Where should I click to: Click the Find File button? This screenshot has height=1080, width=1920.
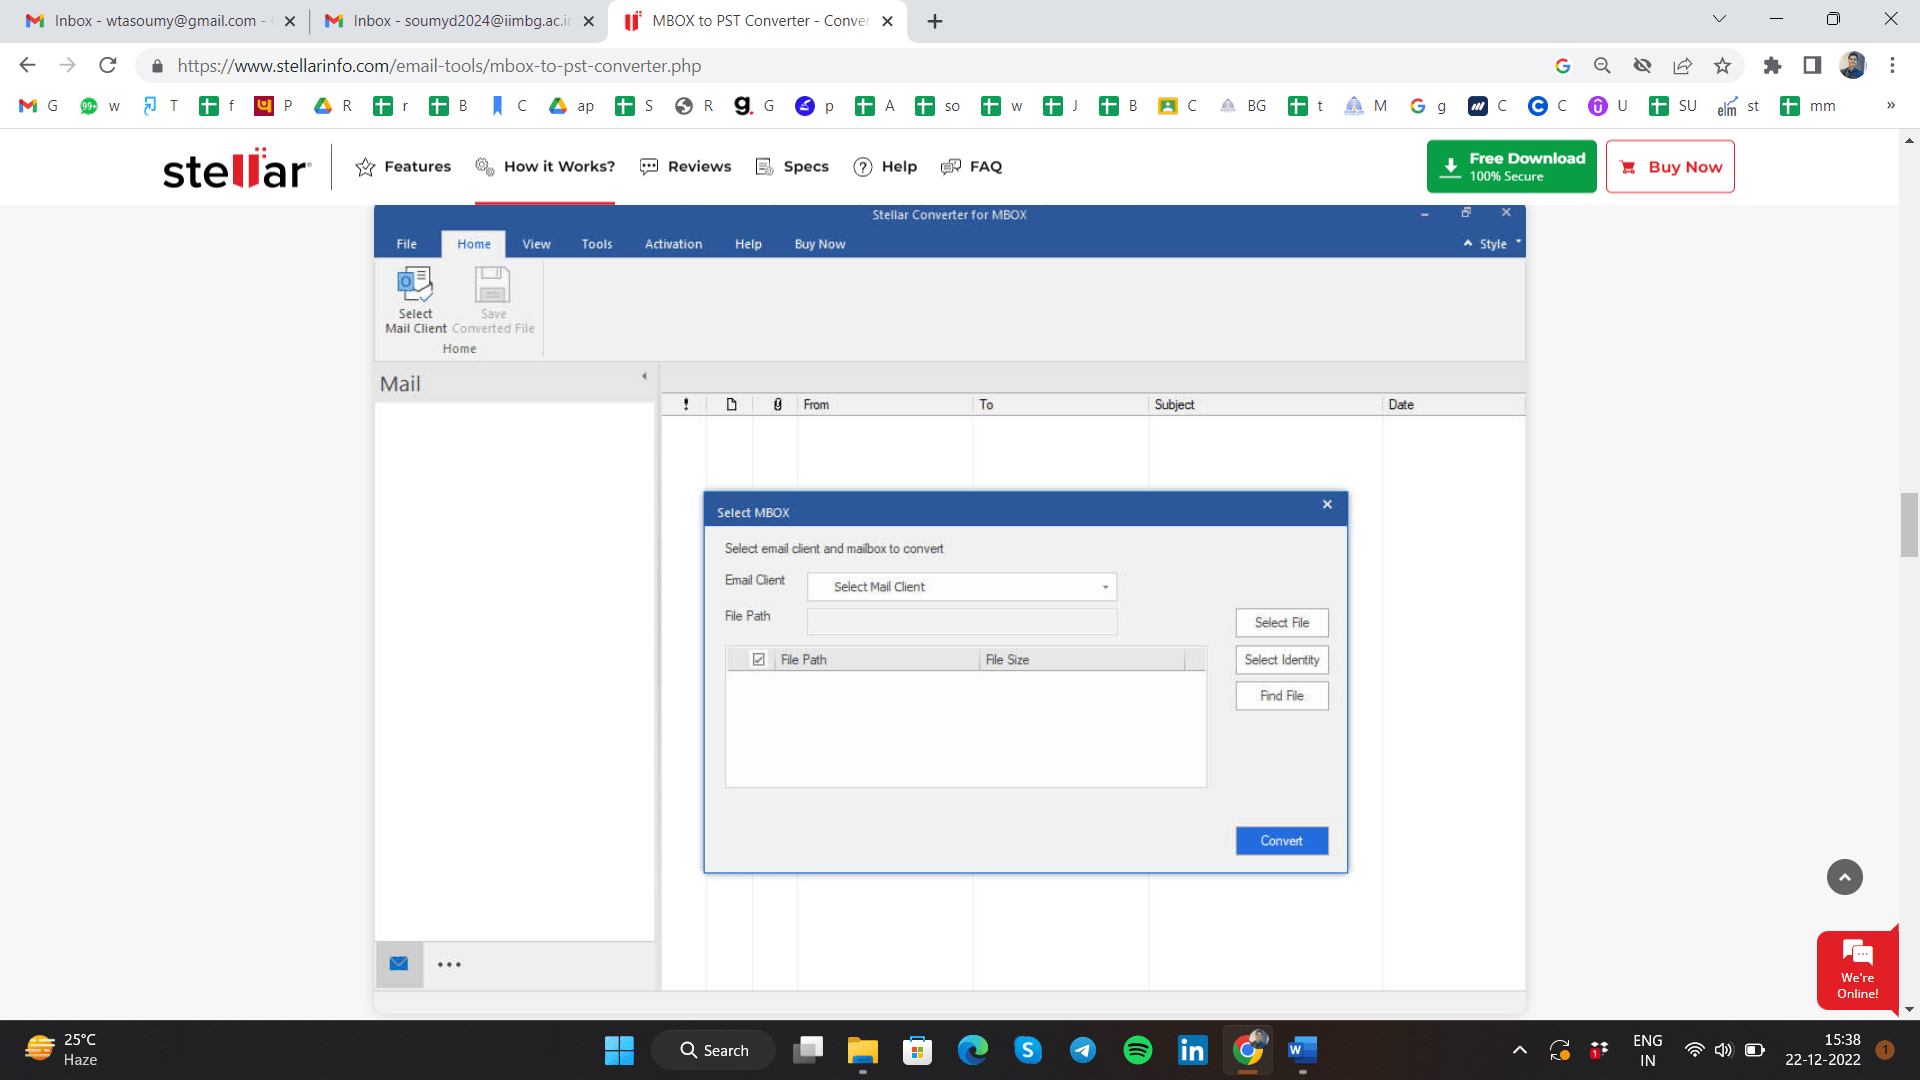tap(1282, 696)
